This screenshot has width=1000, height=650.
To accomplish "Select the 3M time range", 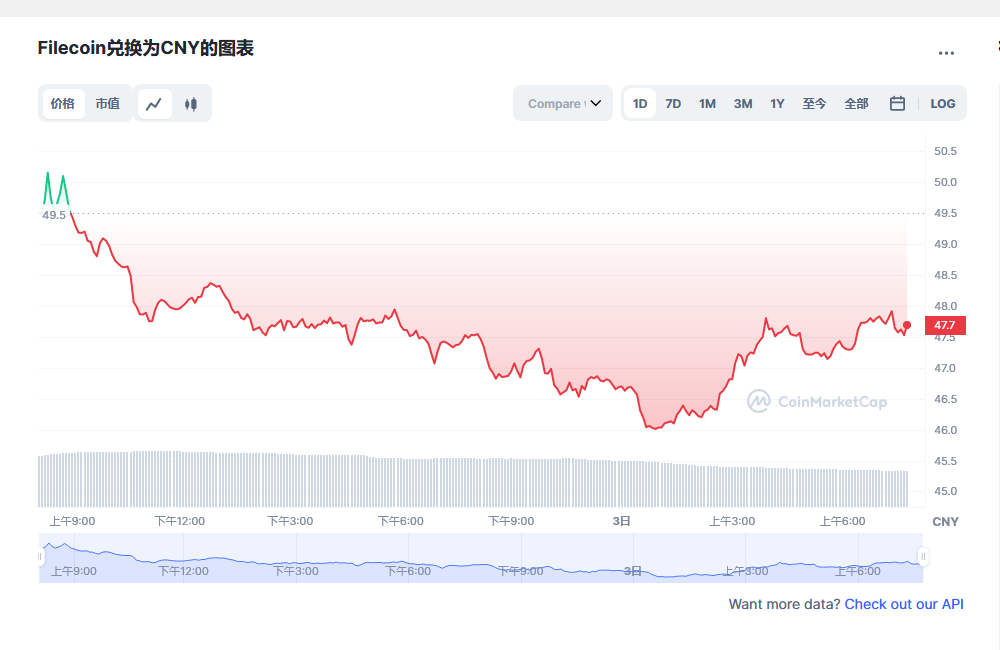I will click(743, 103).
